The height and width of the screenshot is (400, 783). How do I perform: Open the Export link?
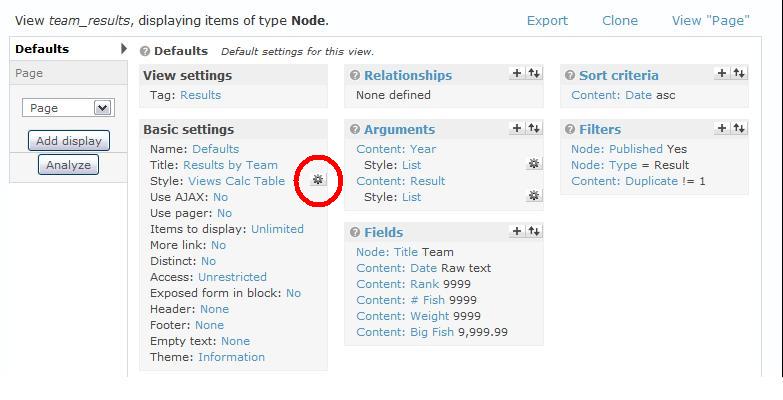tap(547, 20)
